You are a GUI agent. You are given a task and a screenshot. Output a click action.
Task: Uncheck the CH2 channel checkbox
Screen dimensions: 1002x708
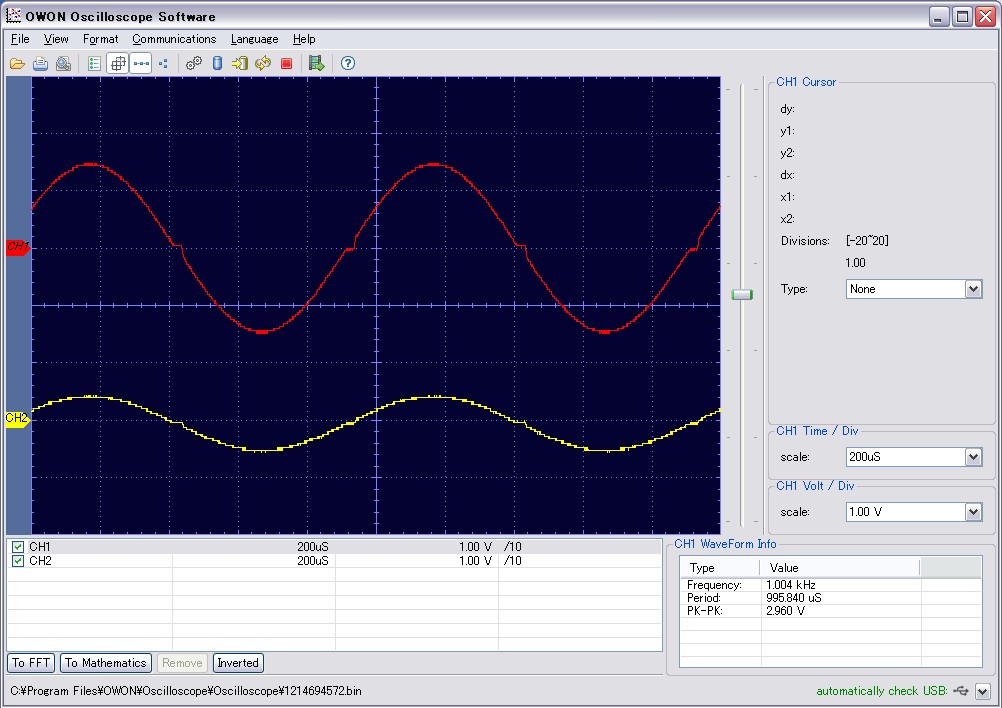[x=18, y=561]
